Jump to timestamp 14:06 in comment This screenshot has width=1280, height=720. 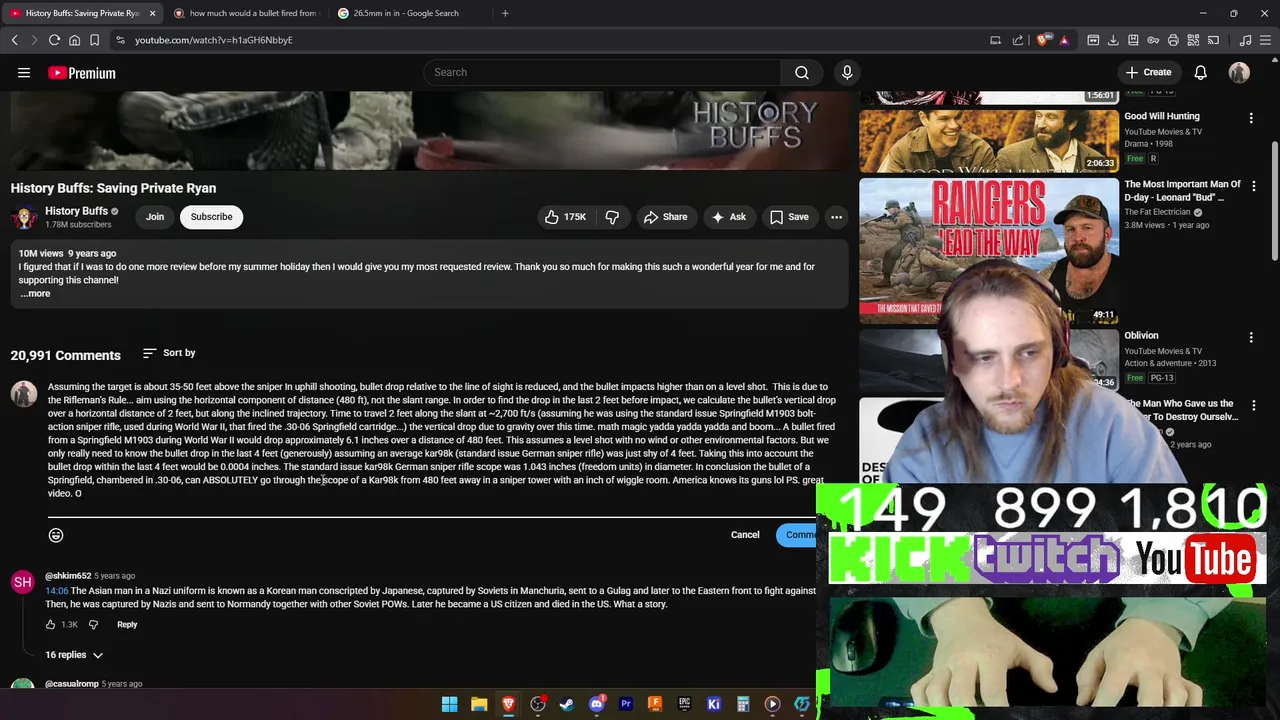57,591
